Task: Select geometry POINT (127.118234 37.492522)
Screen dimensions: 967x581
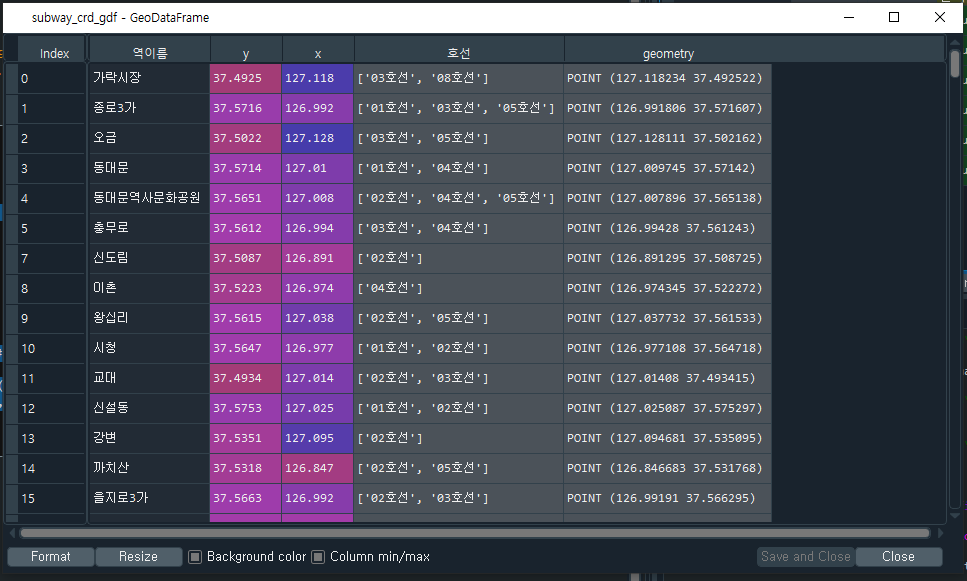Action: 668,78
